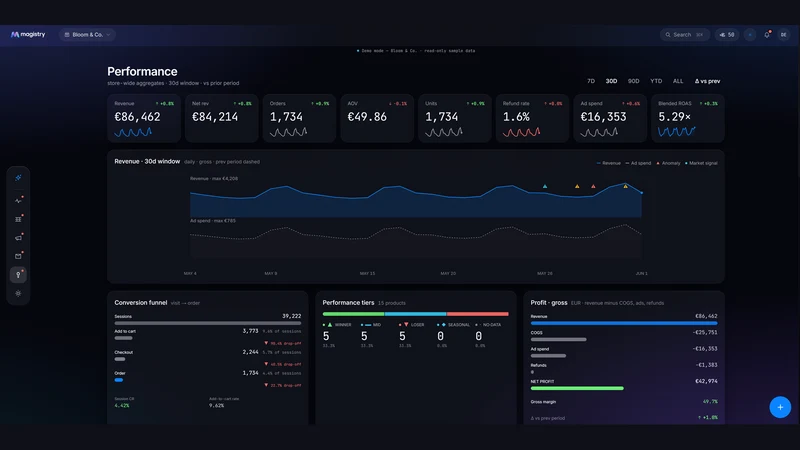
Task: Select the YTD time range
Action: coord(656,81)
